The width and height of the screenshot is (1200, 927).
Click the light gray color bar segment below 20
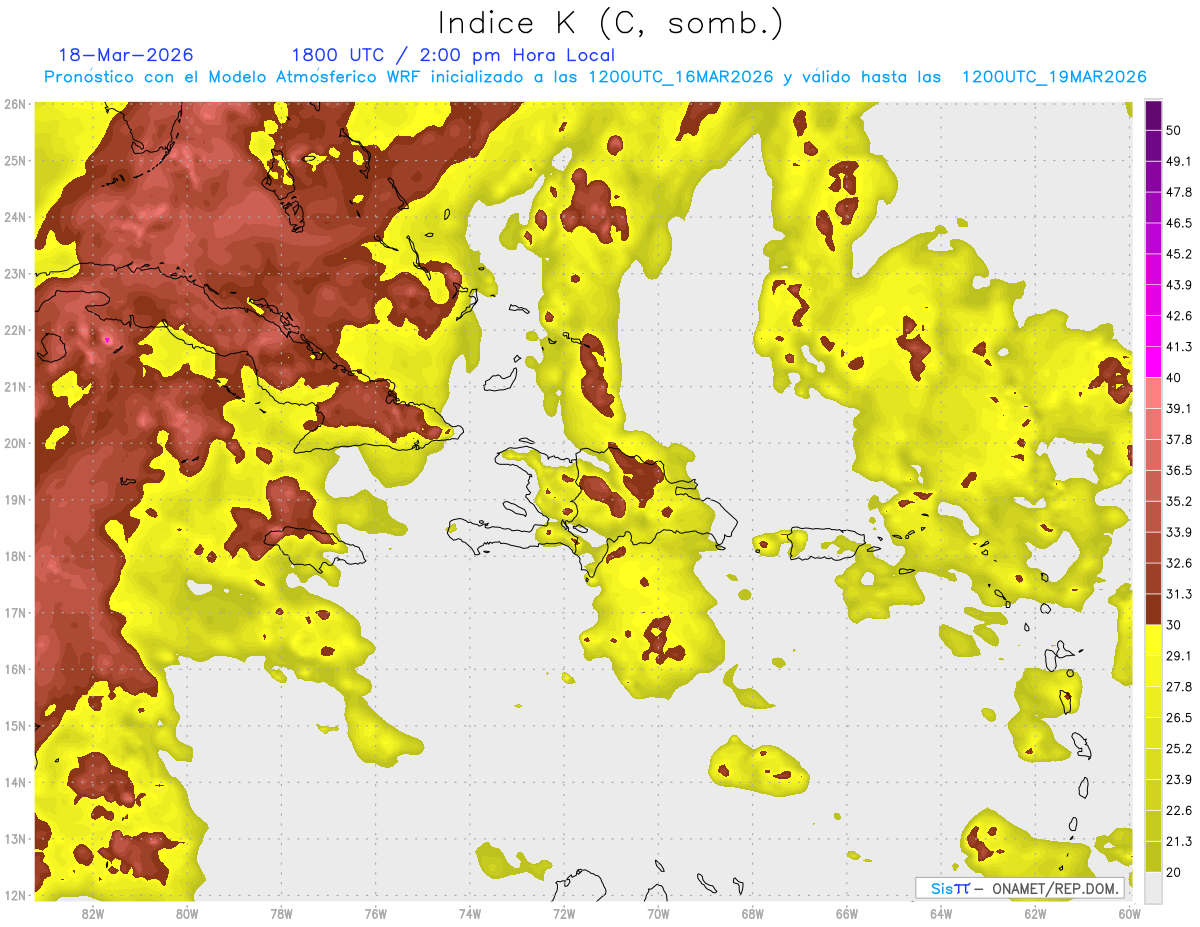1153,887
